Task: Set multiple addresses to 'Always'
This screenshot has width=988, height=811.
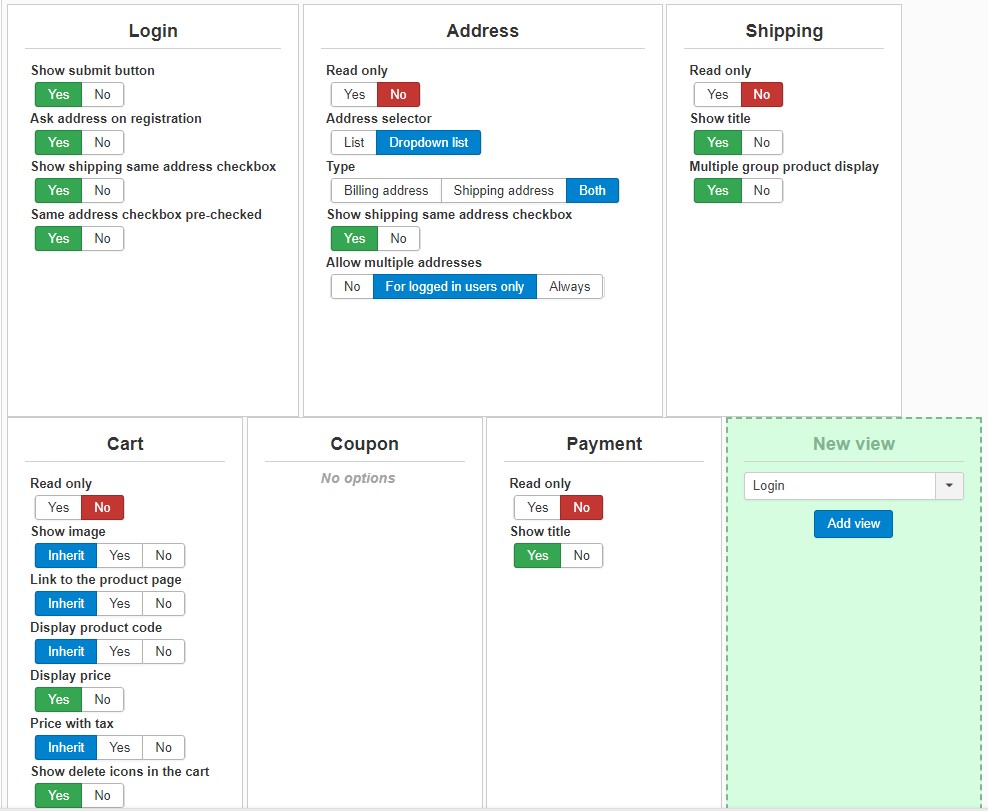Action: point(570,286)
